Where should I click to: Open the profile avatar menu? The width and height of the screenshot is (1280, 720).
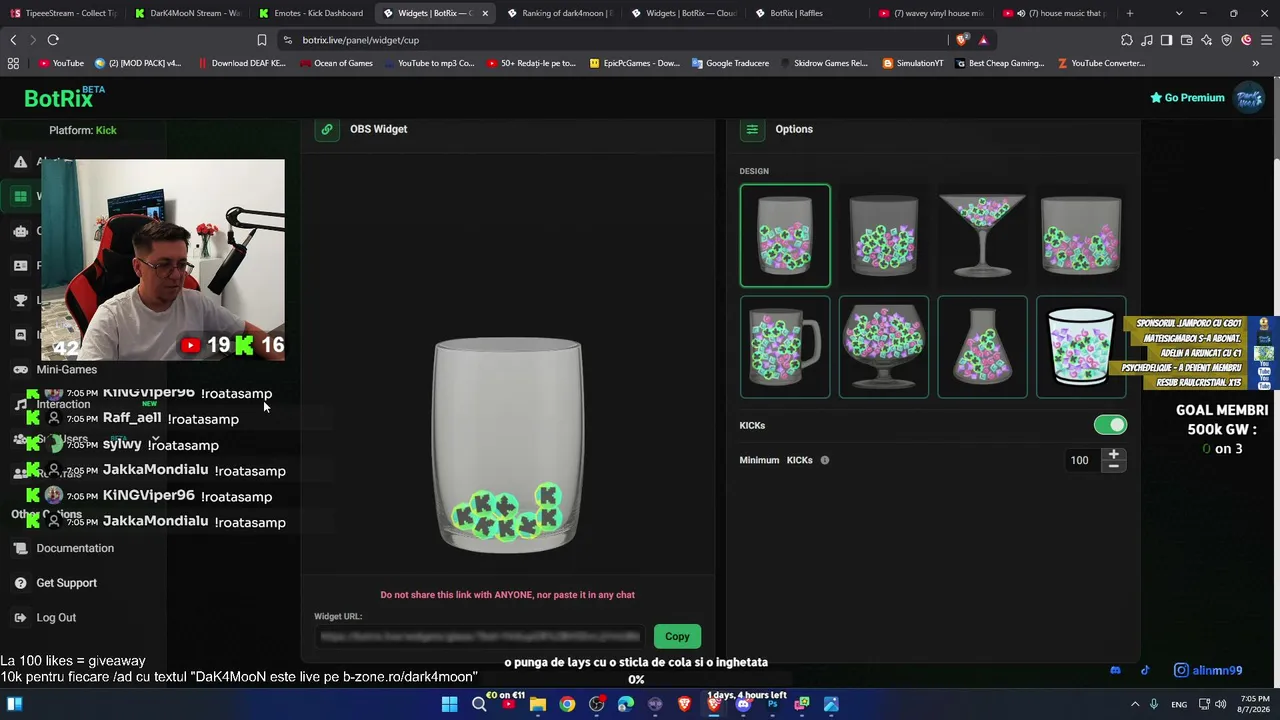(1249, 98)
